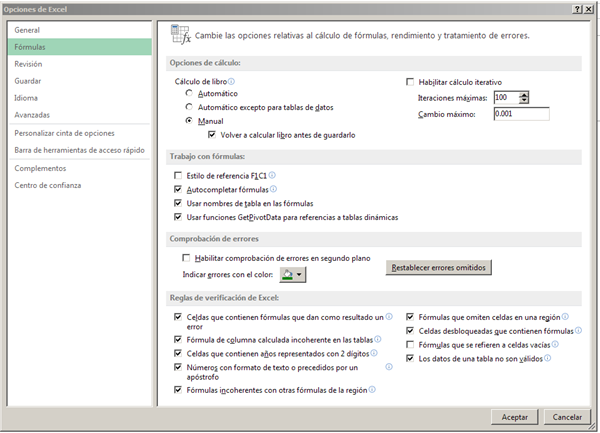The height and width of the screenshot is (433, 600).
Task: Click info icon next to Estilo de referencia F1C1
Action: coord(272,175)
